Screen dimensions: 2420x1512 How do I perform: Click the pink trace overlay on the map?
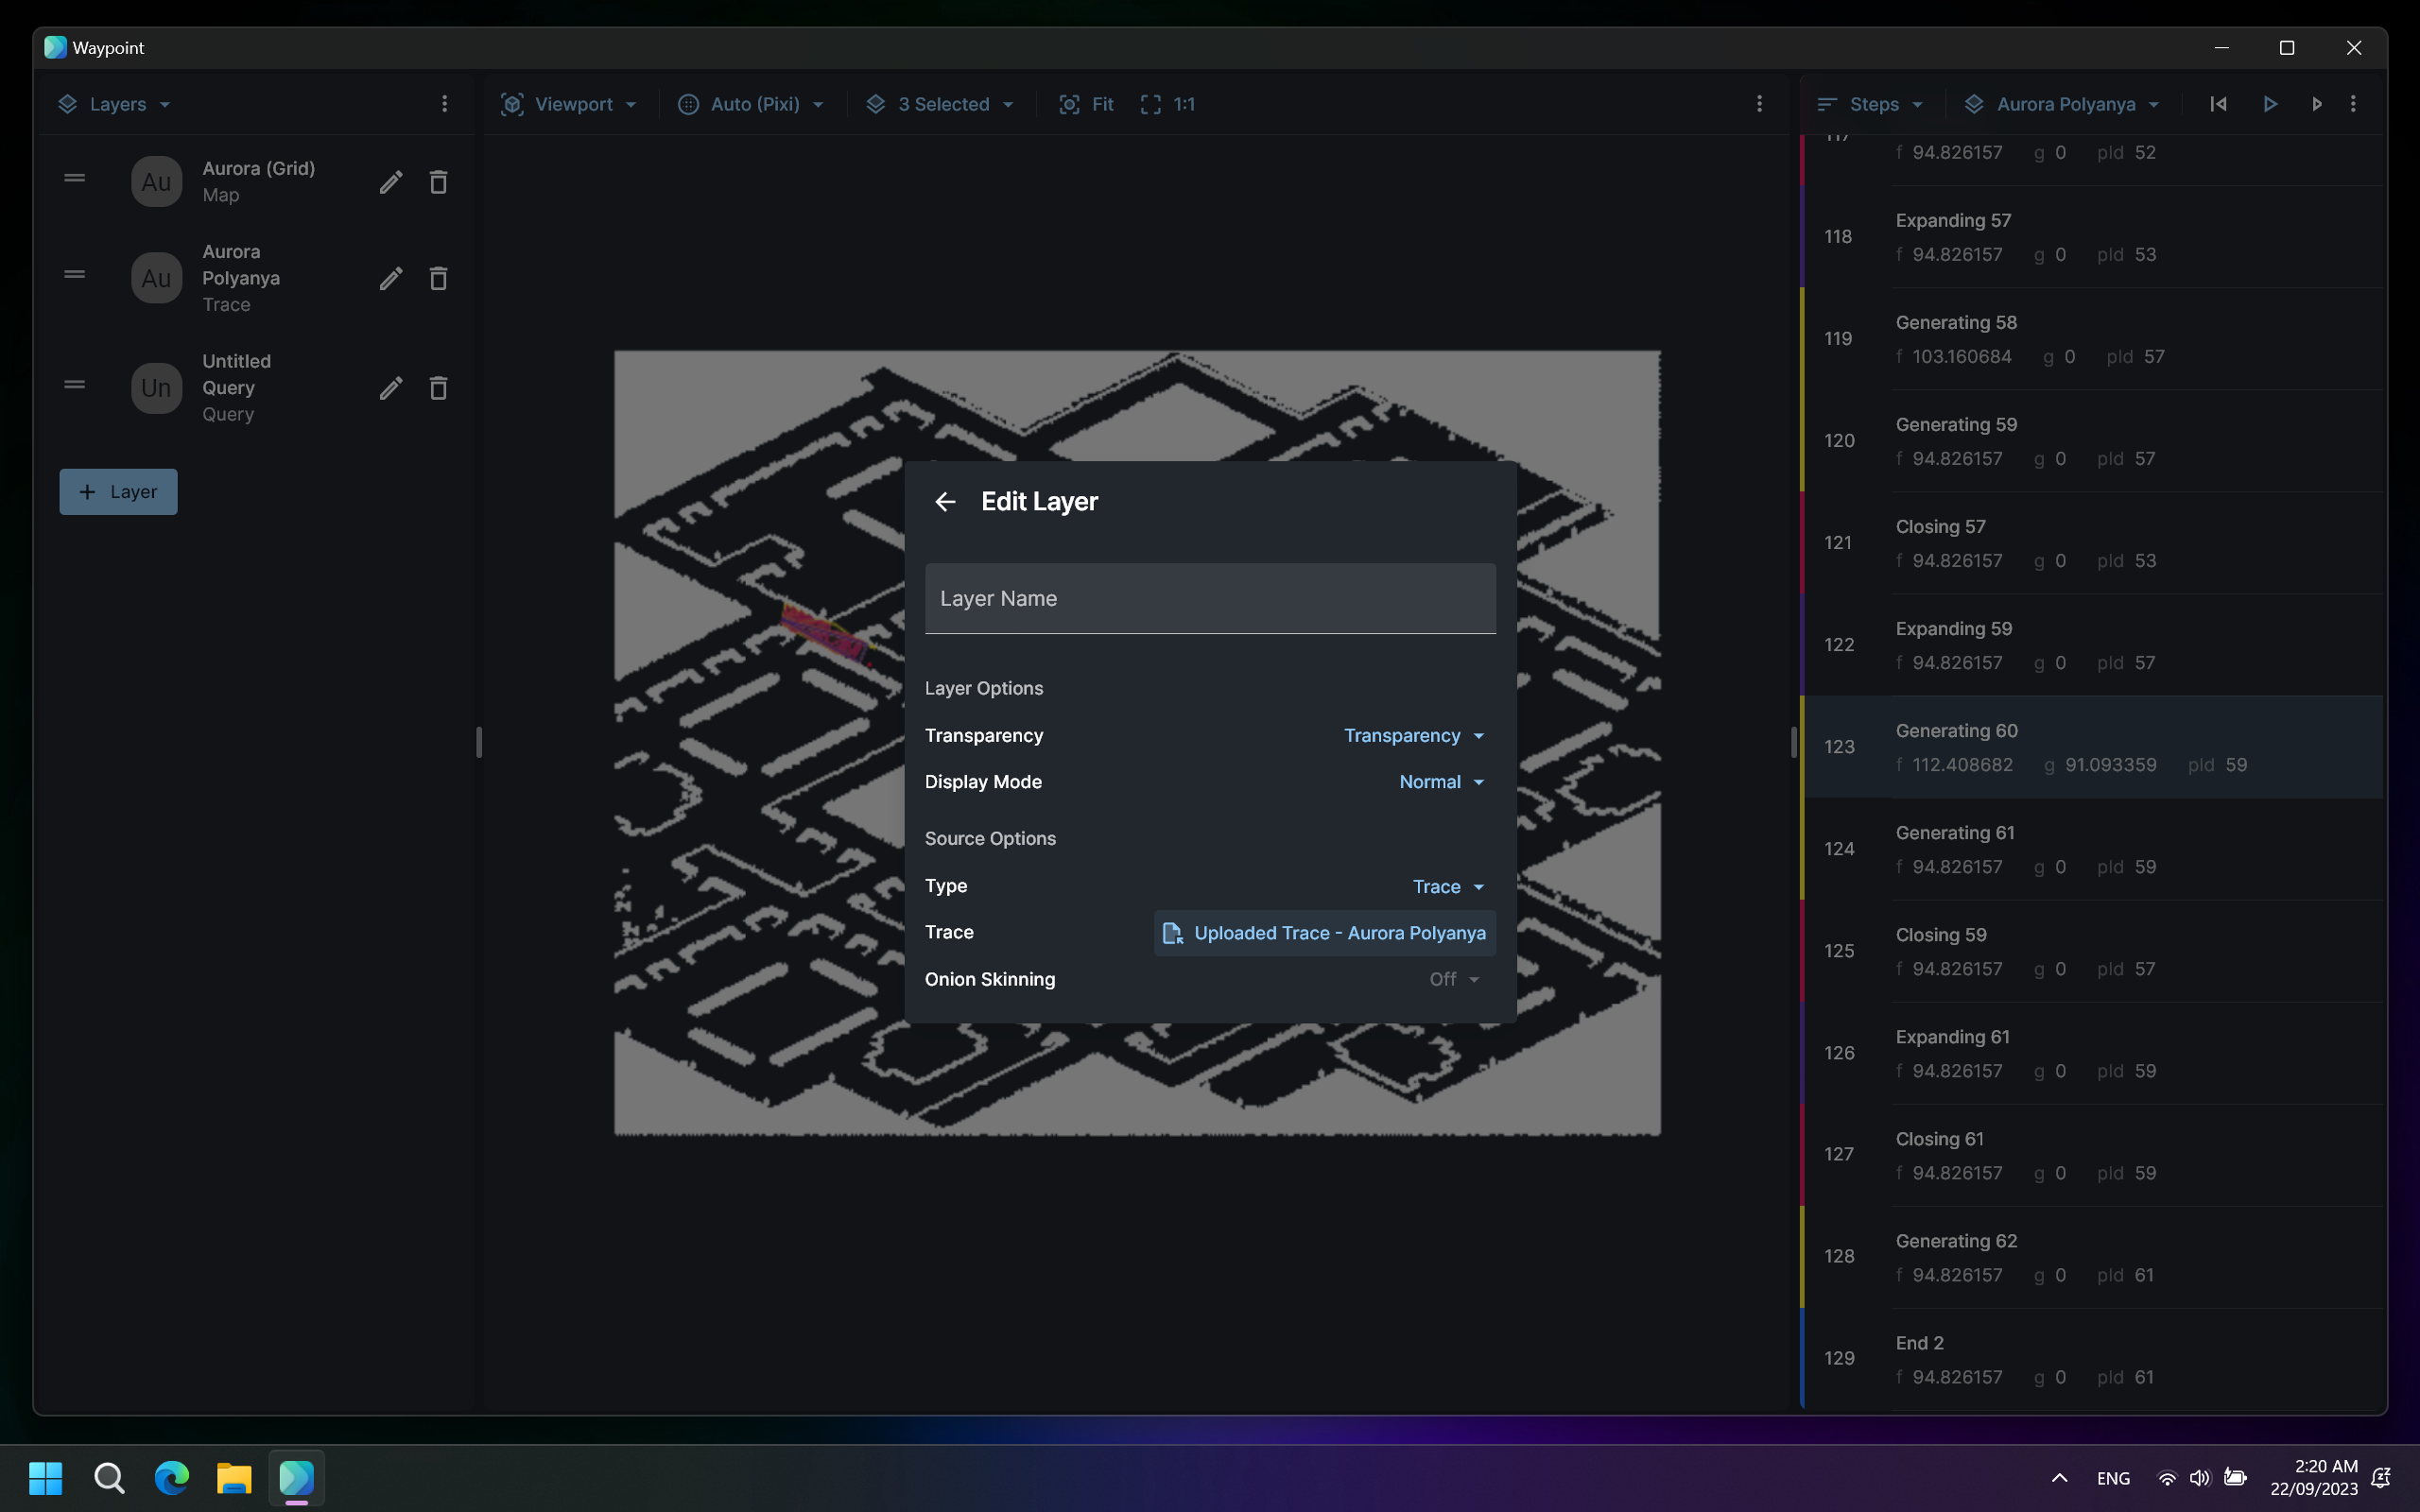[x=826, y=635]
